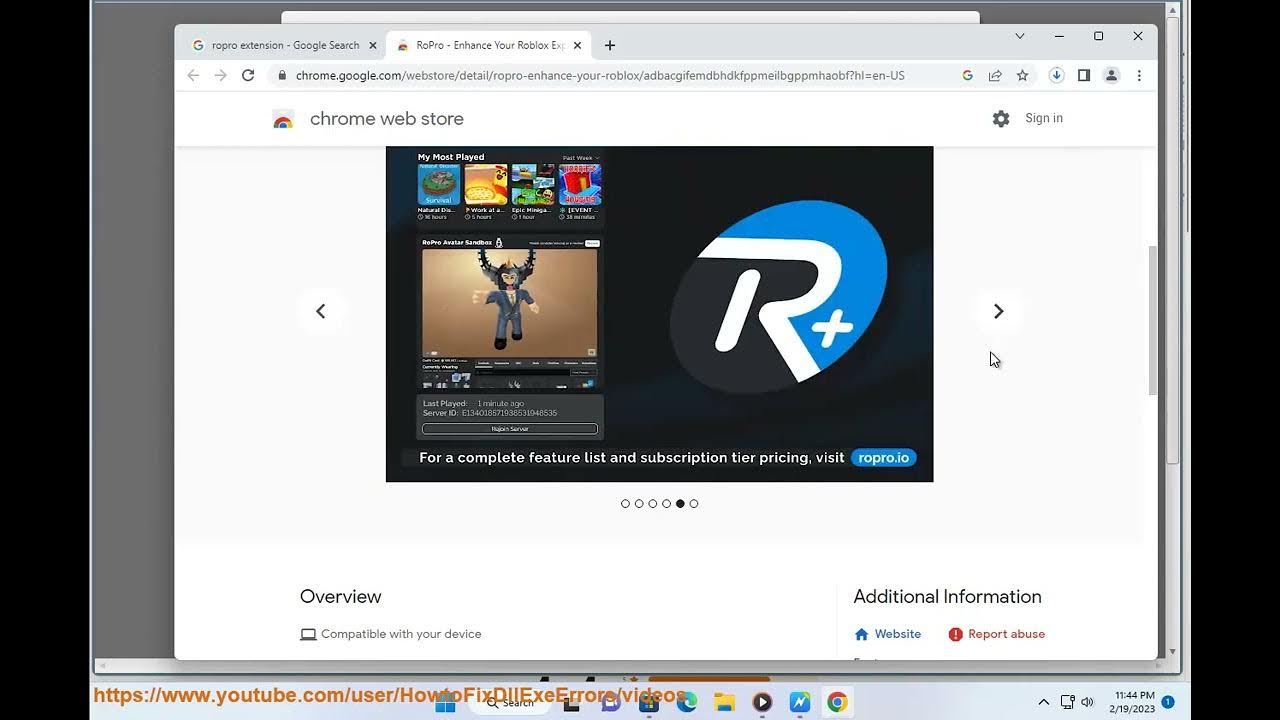Click chrome web store title
Viewport: 1280px width, 720px height.
coord(387,119)
